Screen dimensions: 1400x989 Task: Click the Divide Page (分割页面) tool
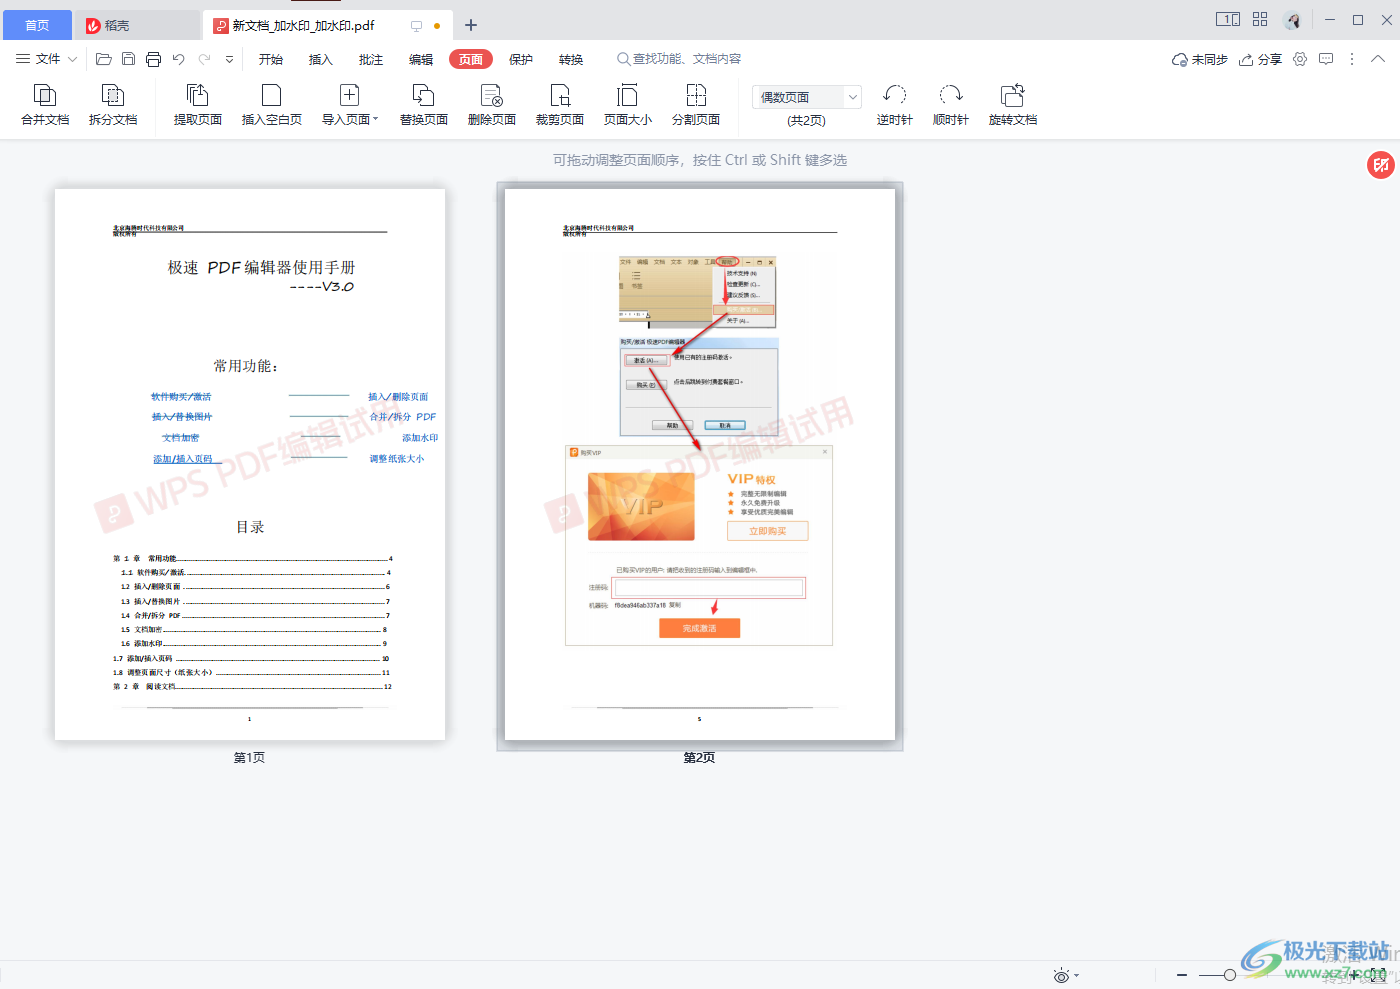pyautogui.click(x=696, y=104)
